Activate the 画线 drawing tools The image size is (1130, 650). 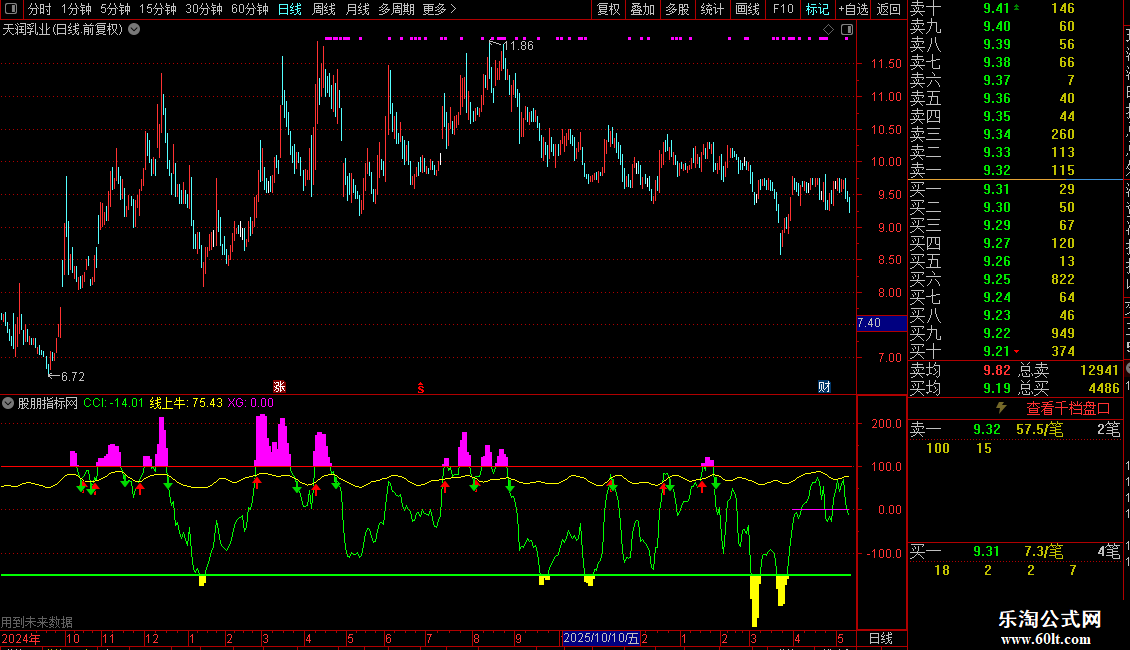tap(747, 9)
